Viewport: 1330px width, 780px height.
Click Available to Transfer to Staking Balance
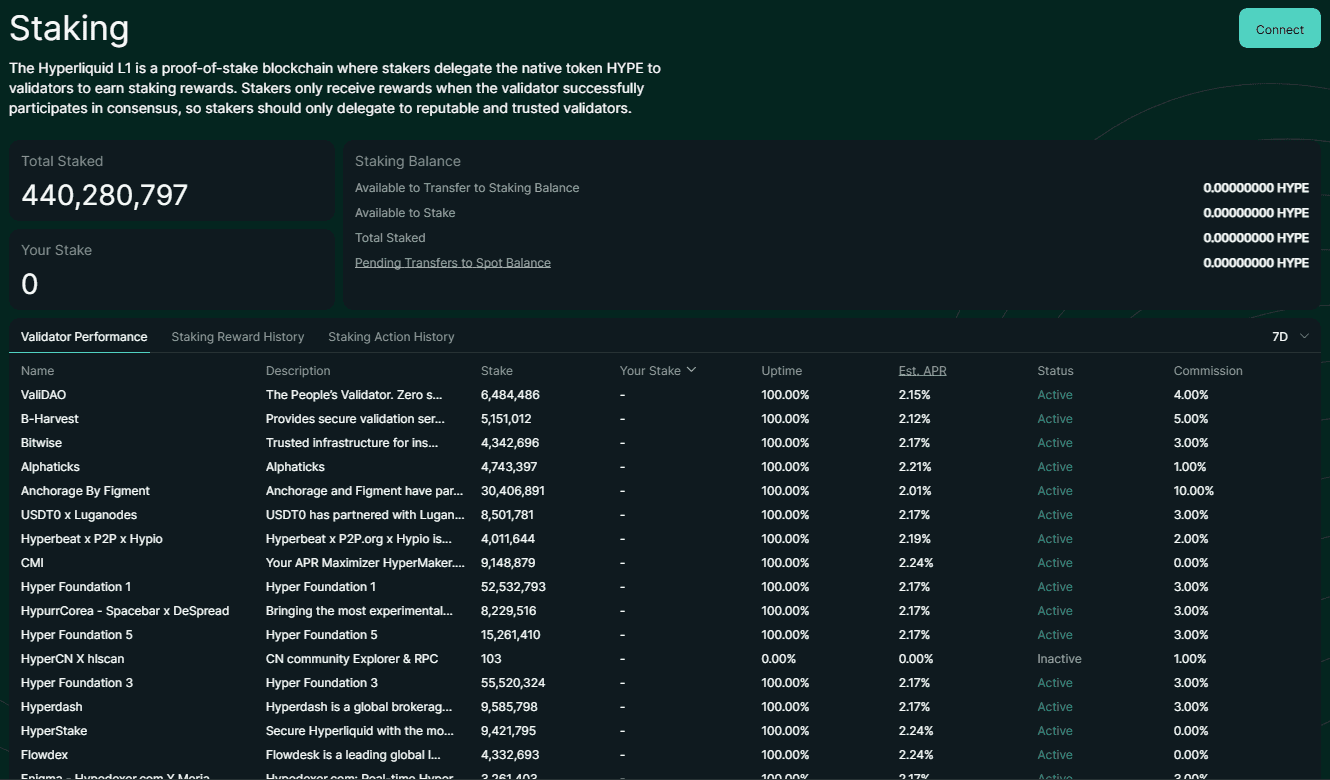pyautogui.click(x=467, y=188)
